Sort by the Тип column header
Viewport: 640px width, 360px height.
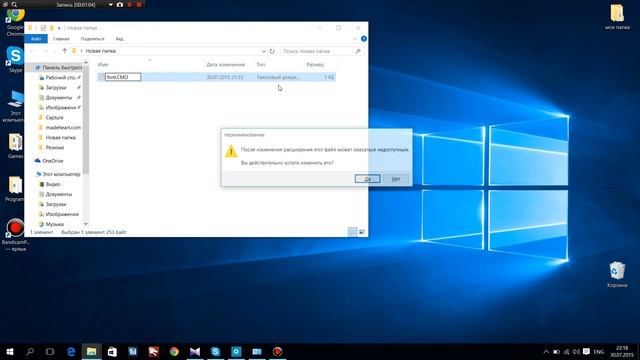pos(261,64)
